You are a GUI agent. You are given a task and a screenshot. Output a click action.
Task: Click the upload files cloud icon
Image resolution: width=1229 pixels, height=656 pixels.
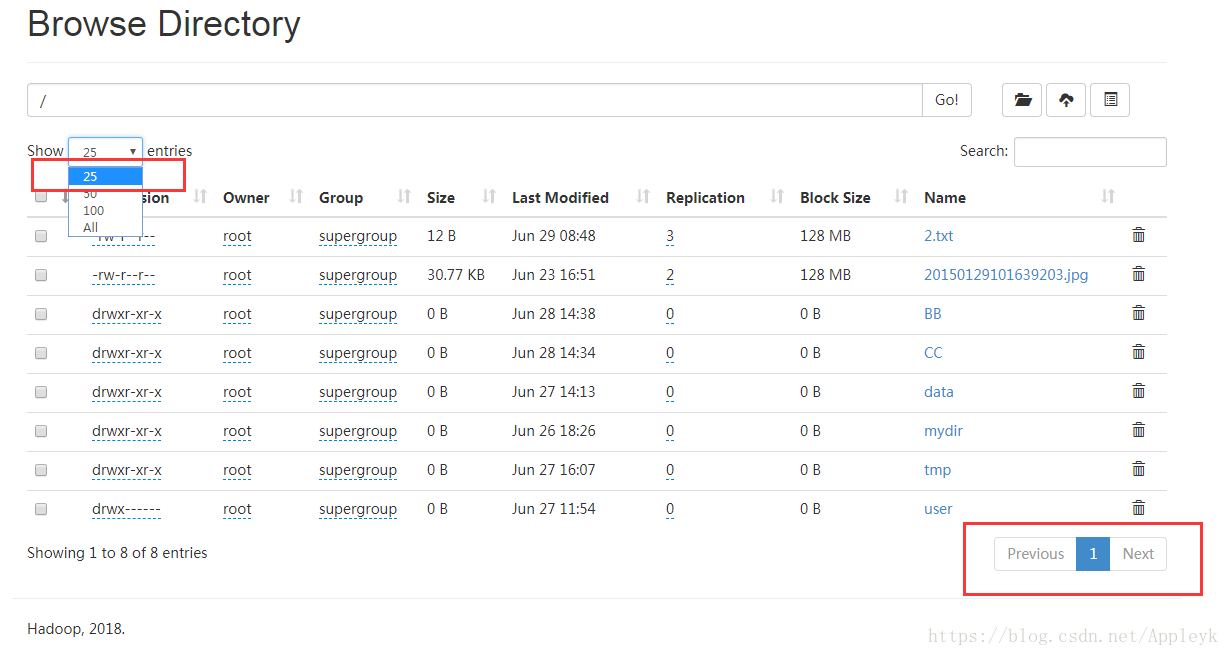[x=1066, y=100]
